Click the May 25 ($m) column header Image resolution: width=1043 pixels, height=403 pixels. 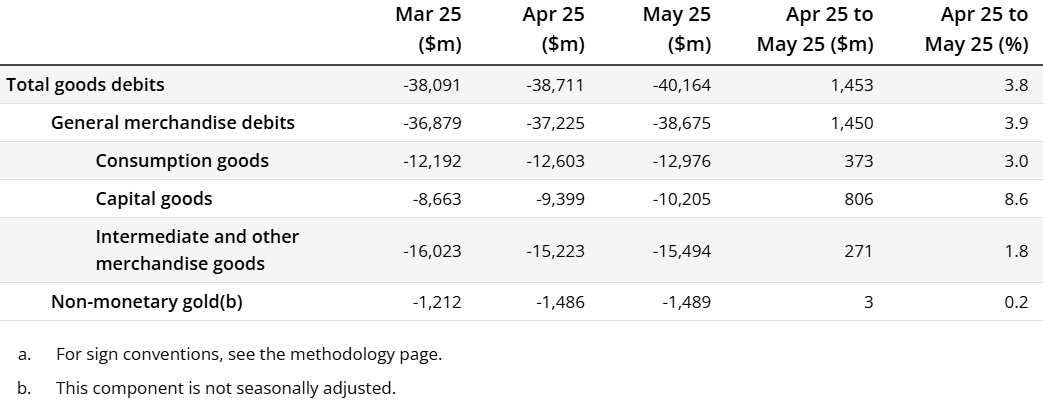[x=678, y=29]
